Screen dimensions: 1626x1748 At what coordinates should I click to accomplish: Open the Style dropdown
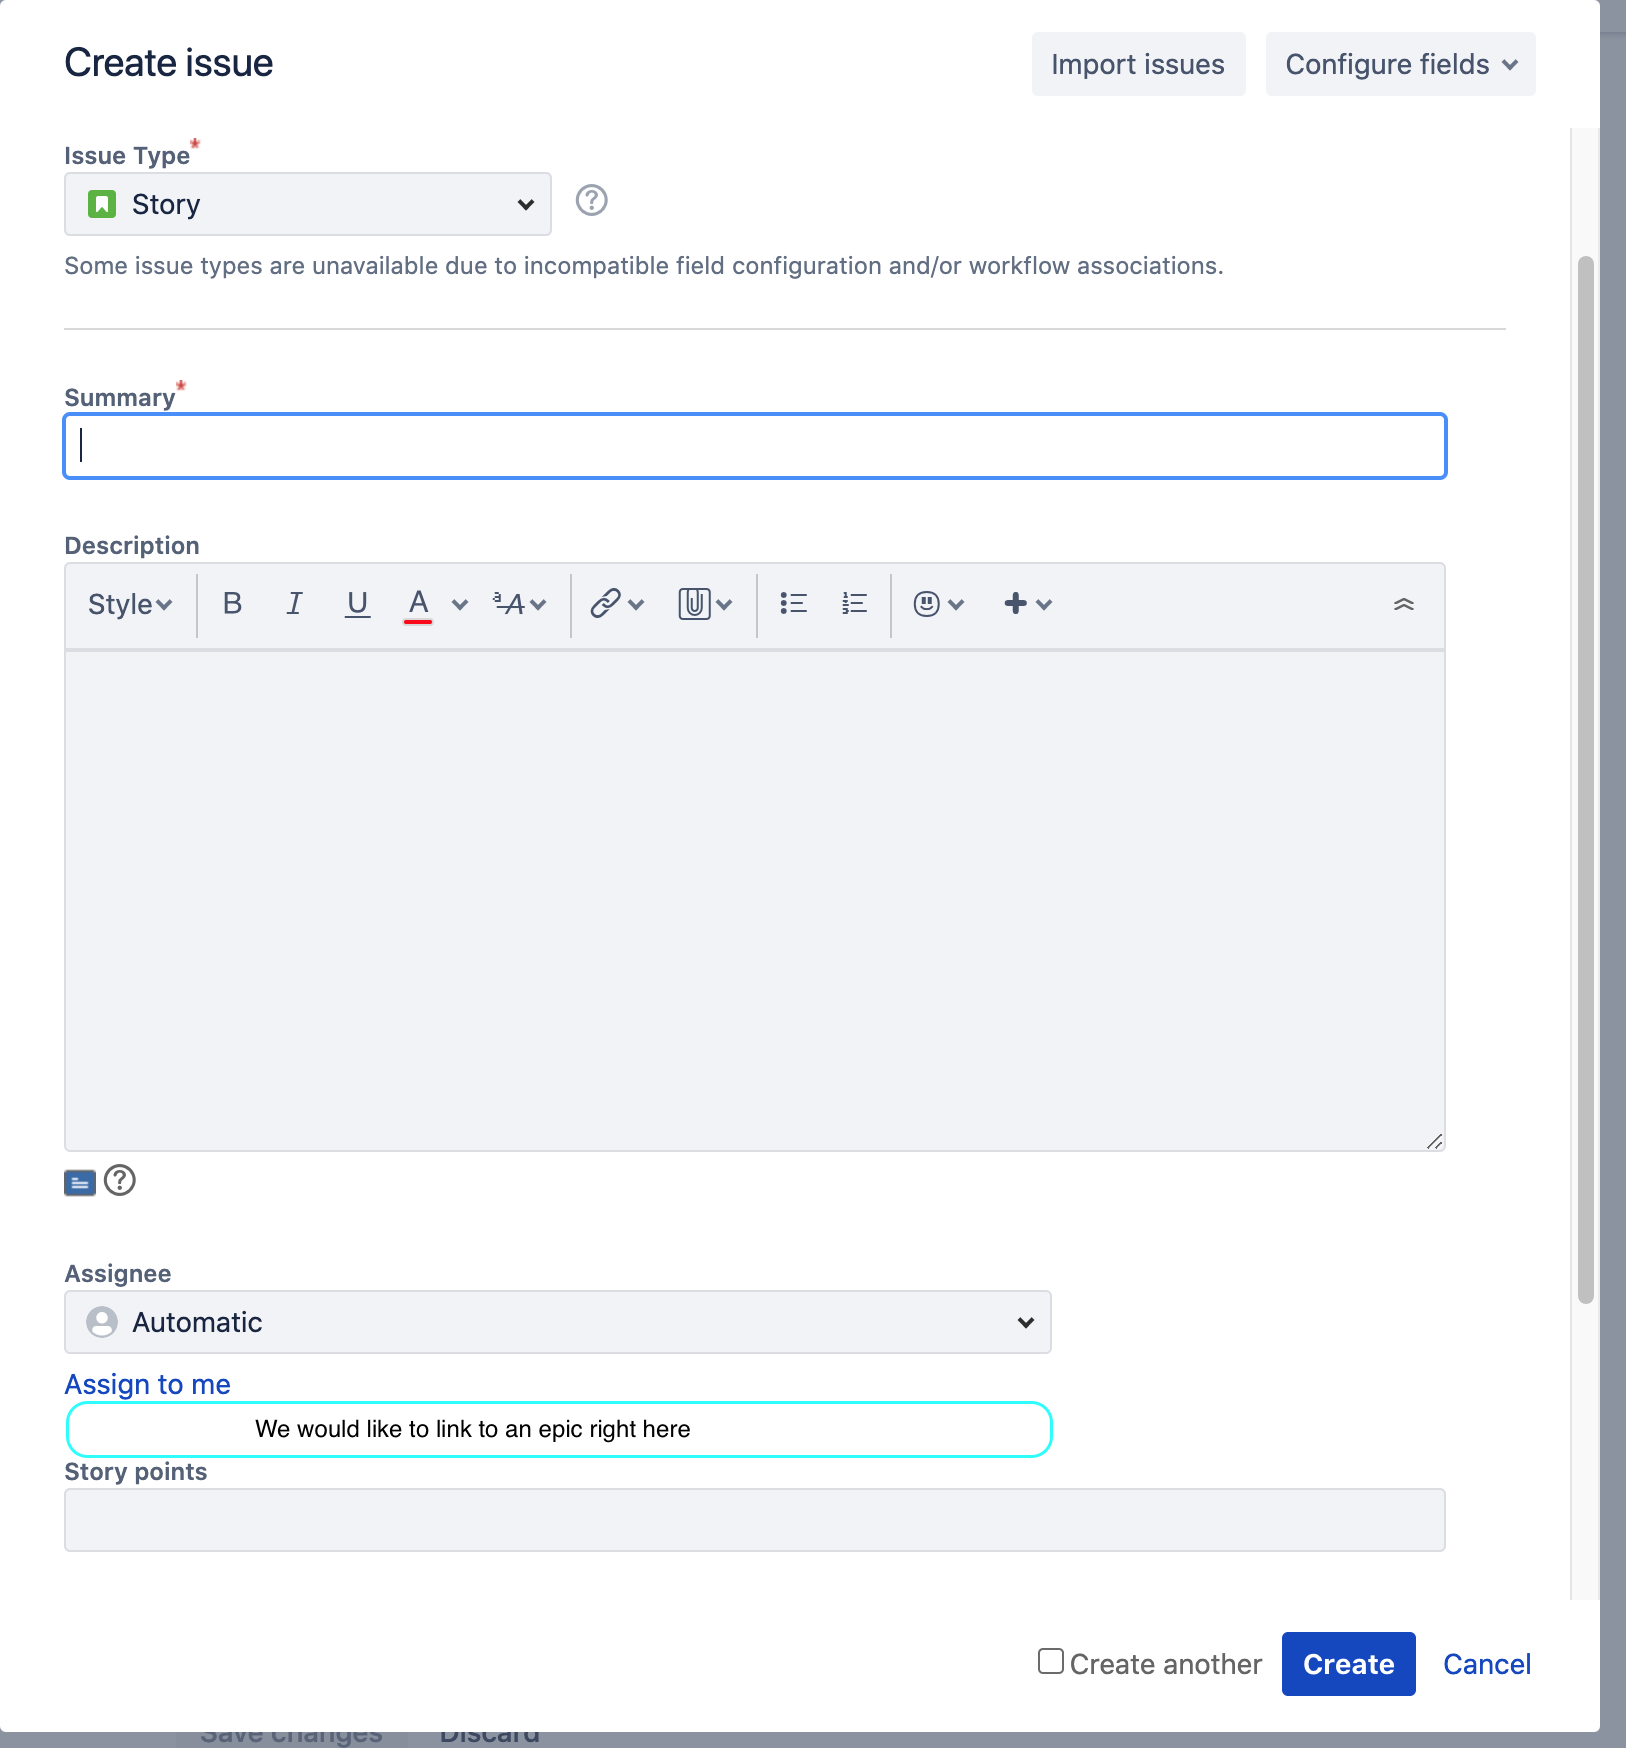130,604
